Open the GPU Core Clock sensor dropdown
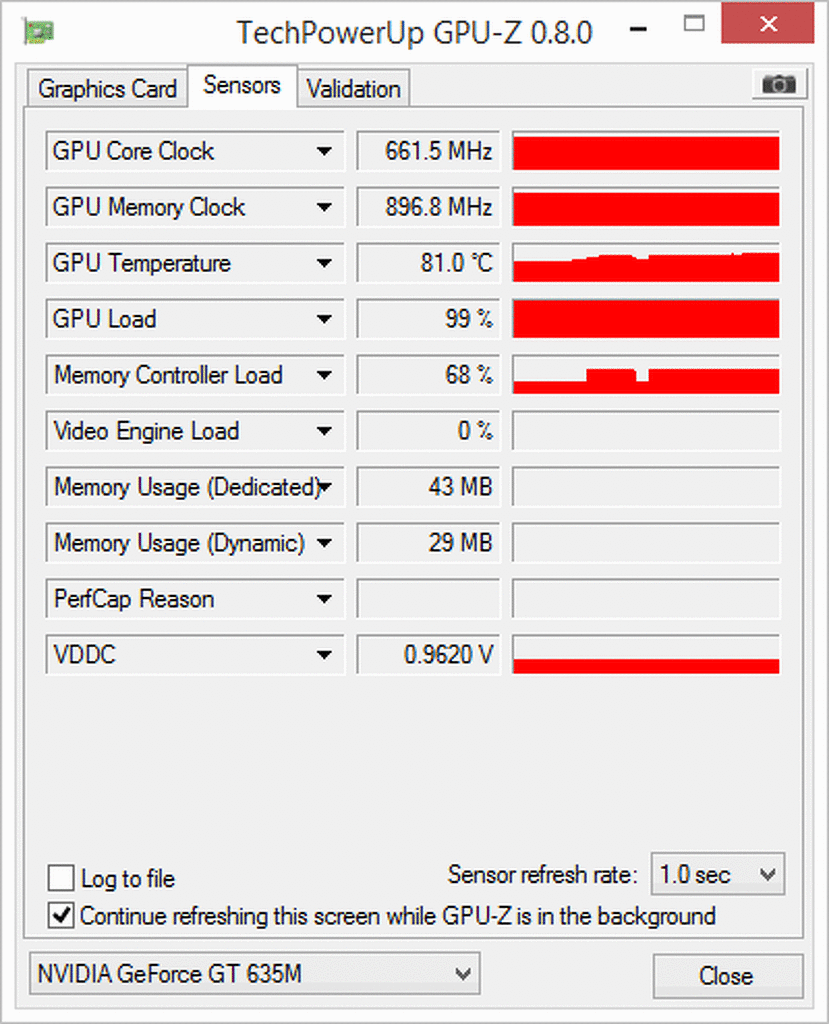 click(323, 152)
